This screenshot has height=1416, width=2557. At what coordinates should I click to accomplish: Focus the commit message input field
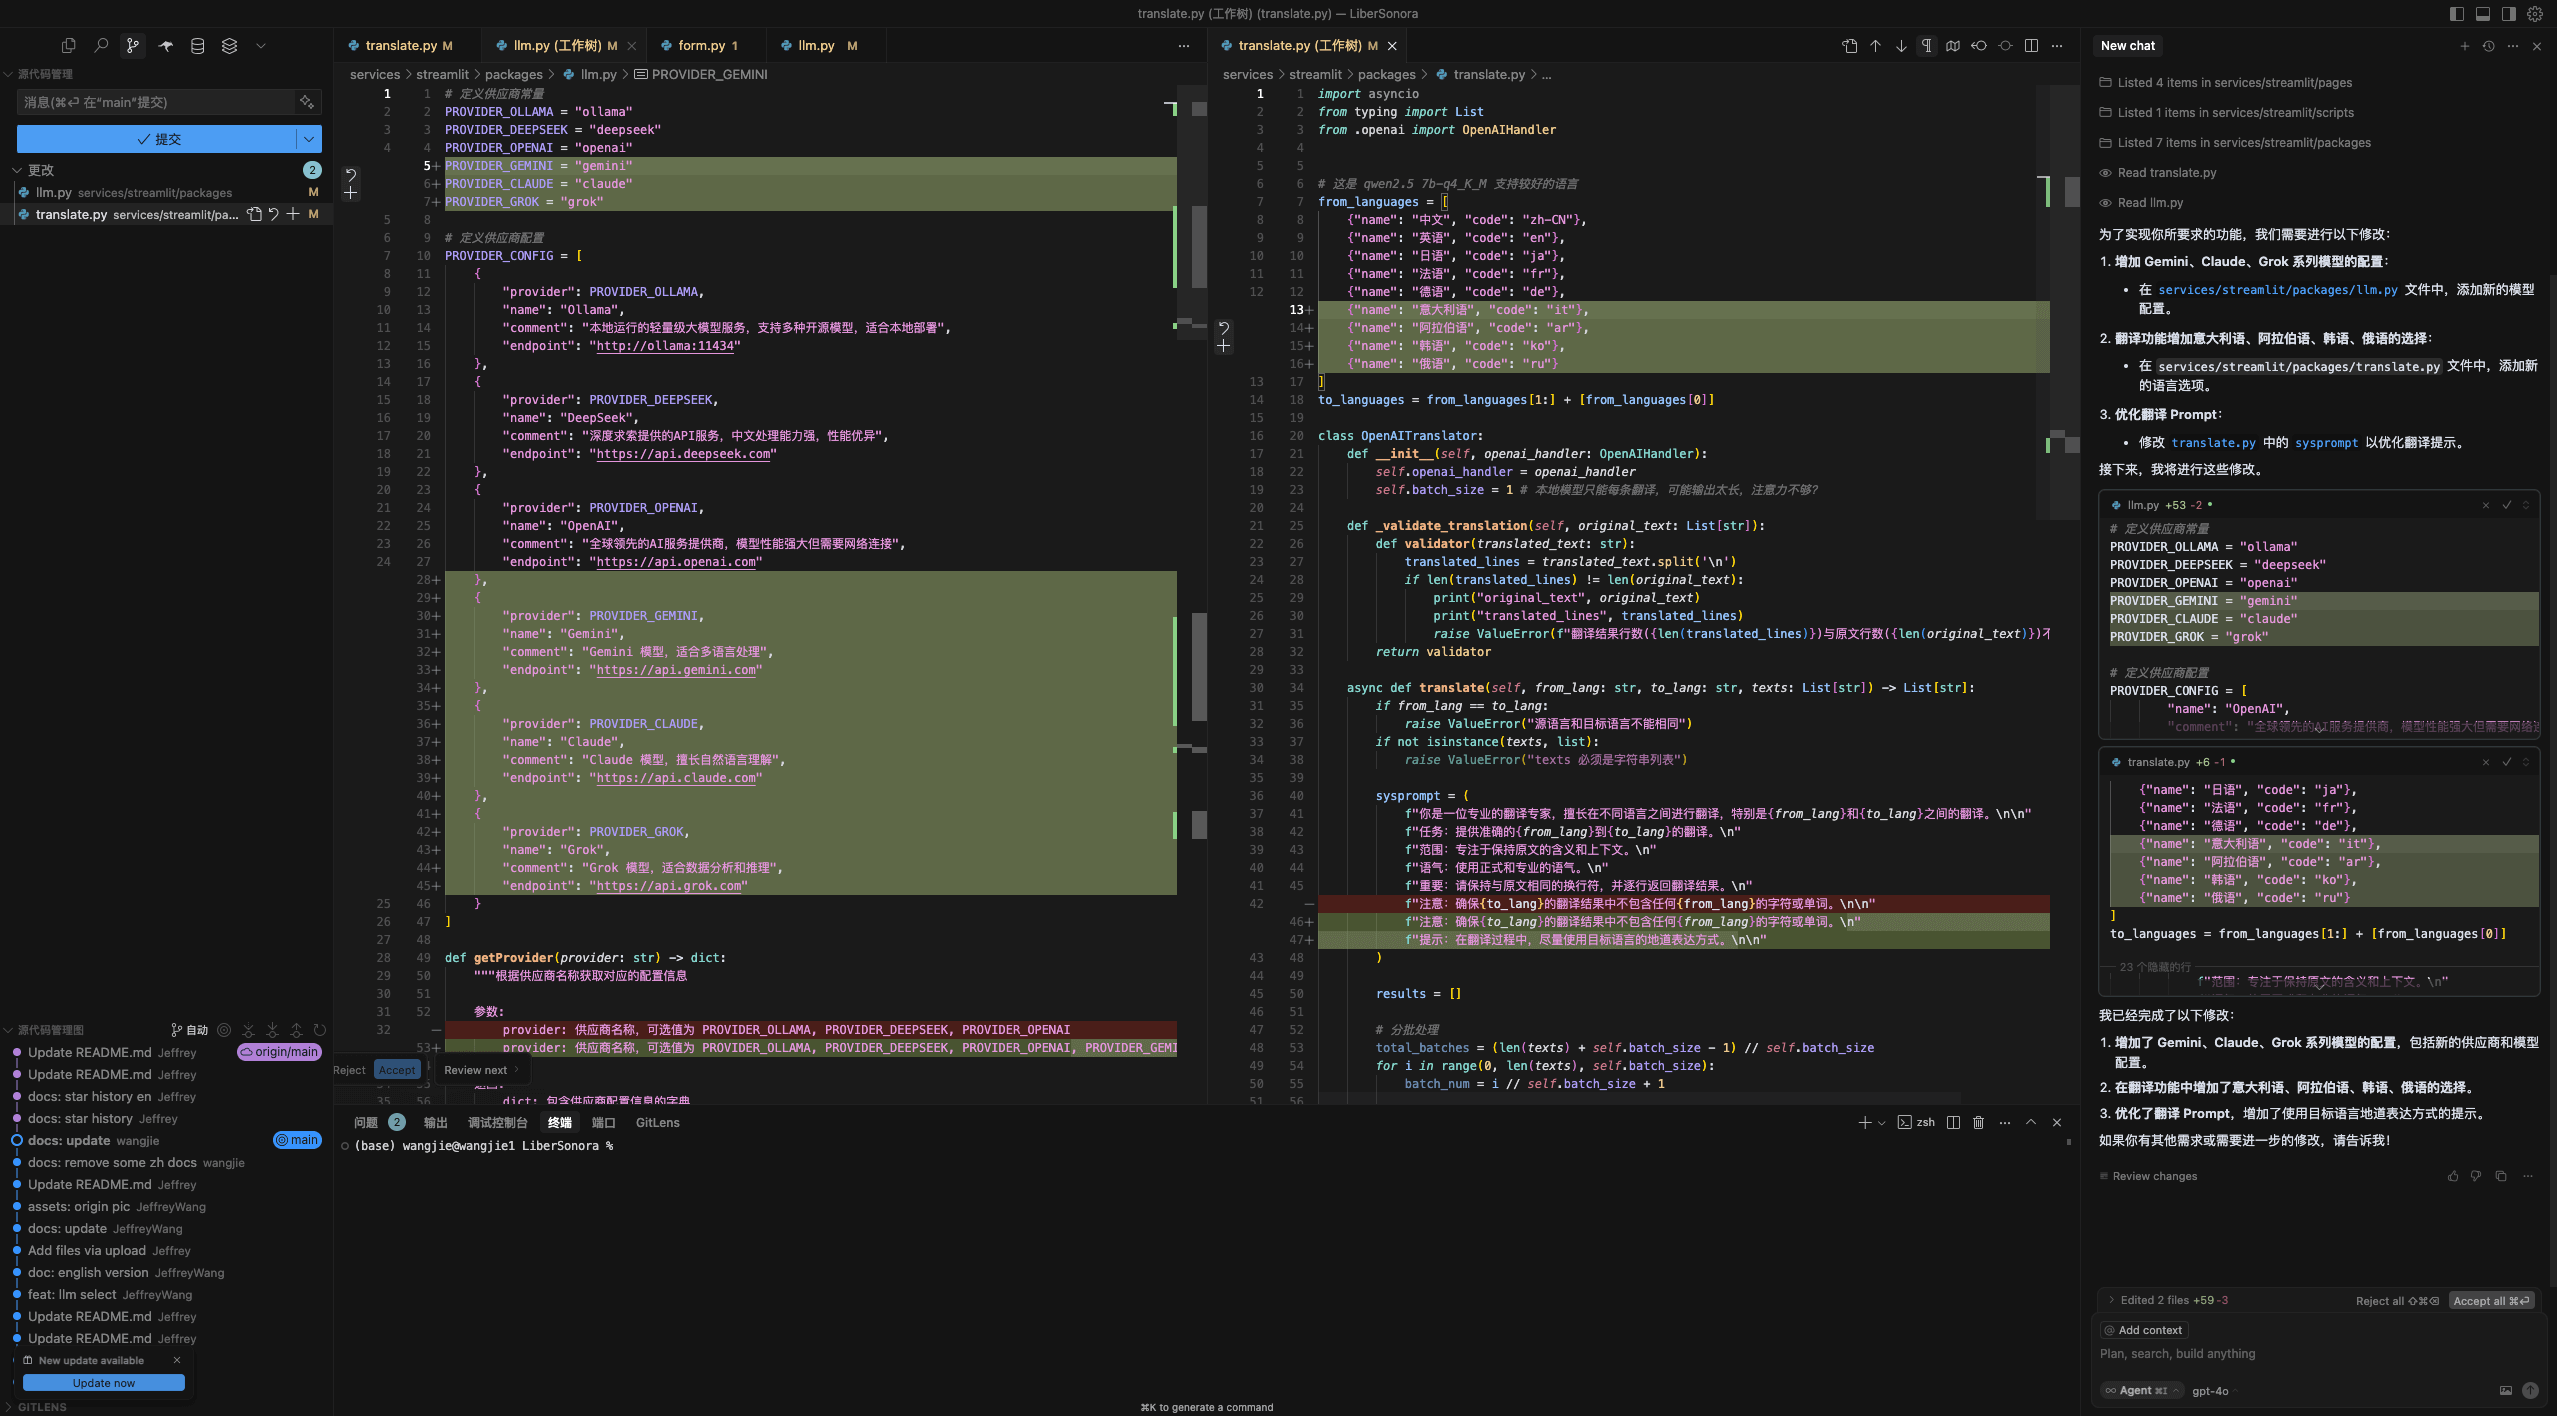157,102
